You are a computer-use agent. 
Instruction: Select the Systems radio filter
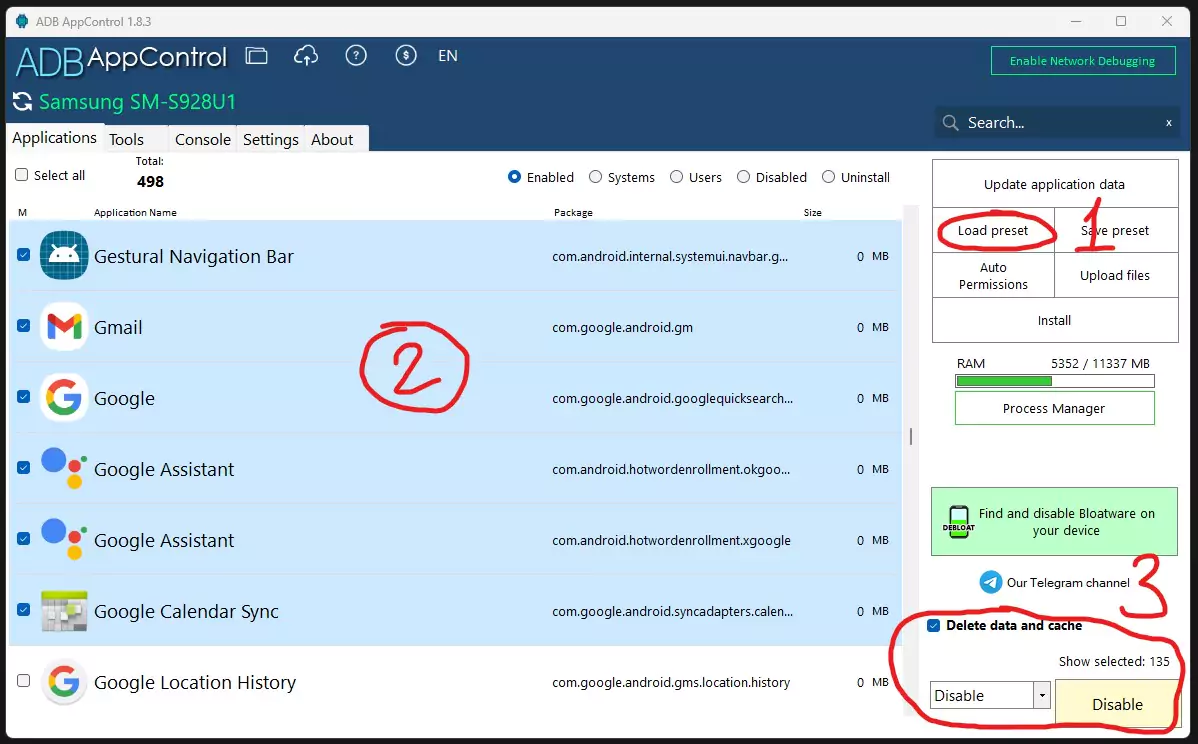pos(595,177)
